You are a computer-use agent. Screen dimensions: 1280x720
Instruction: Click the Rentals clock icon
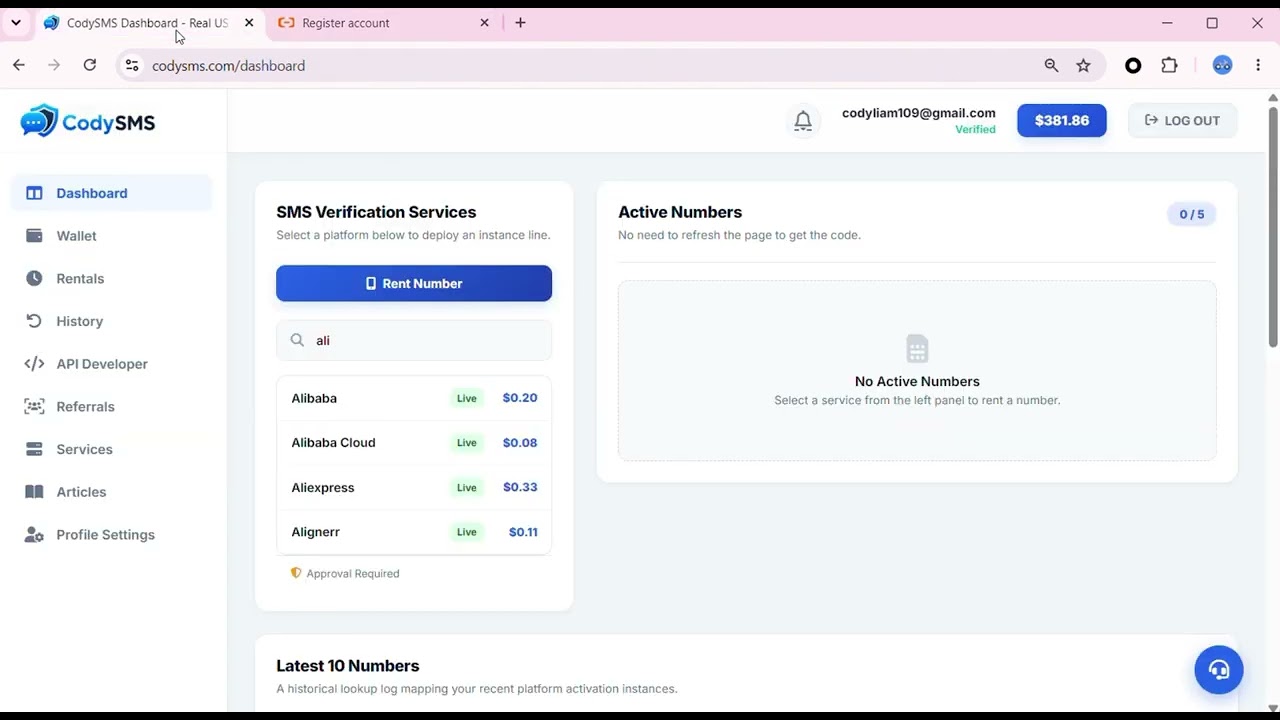click(34, 278)
